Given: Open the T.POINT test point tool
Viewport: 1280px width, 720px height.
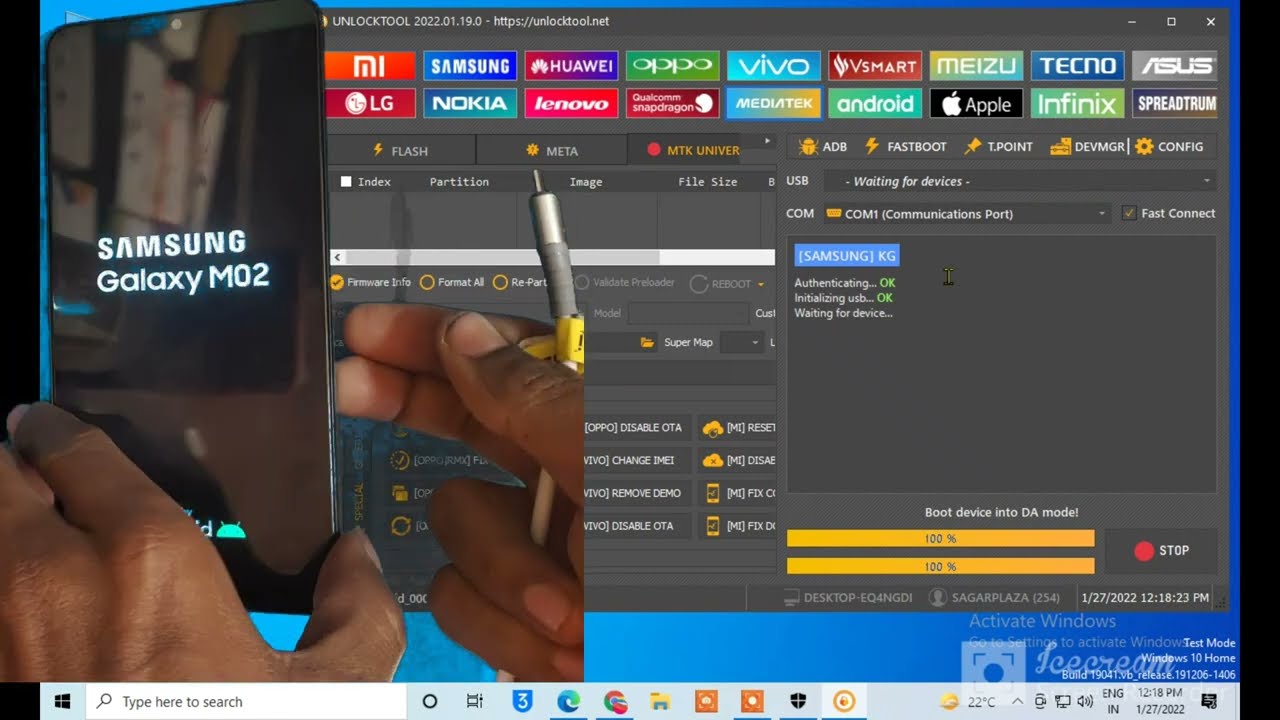Looking at the screenshot, I should [998, 146].
